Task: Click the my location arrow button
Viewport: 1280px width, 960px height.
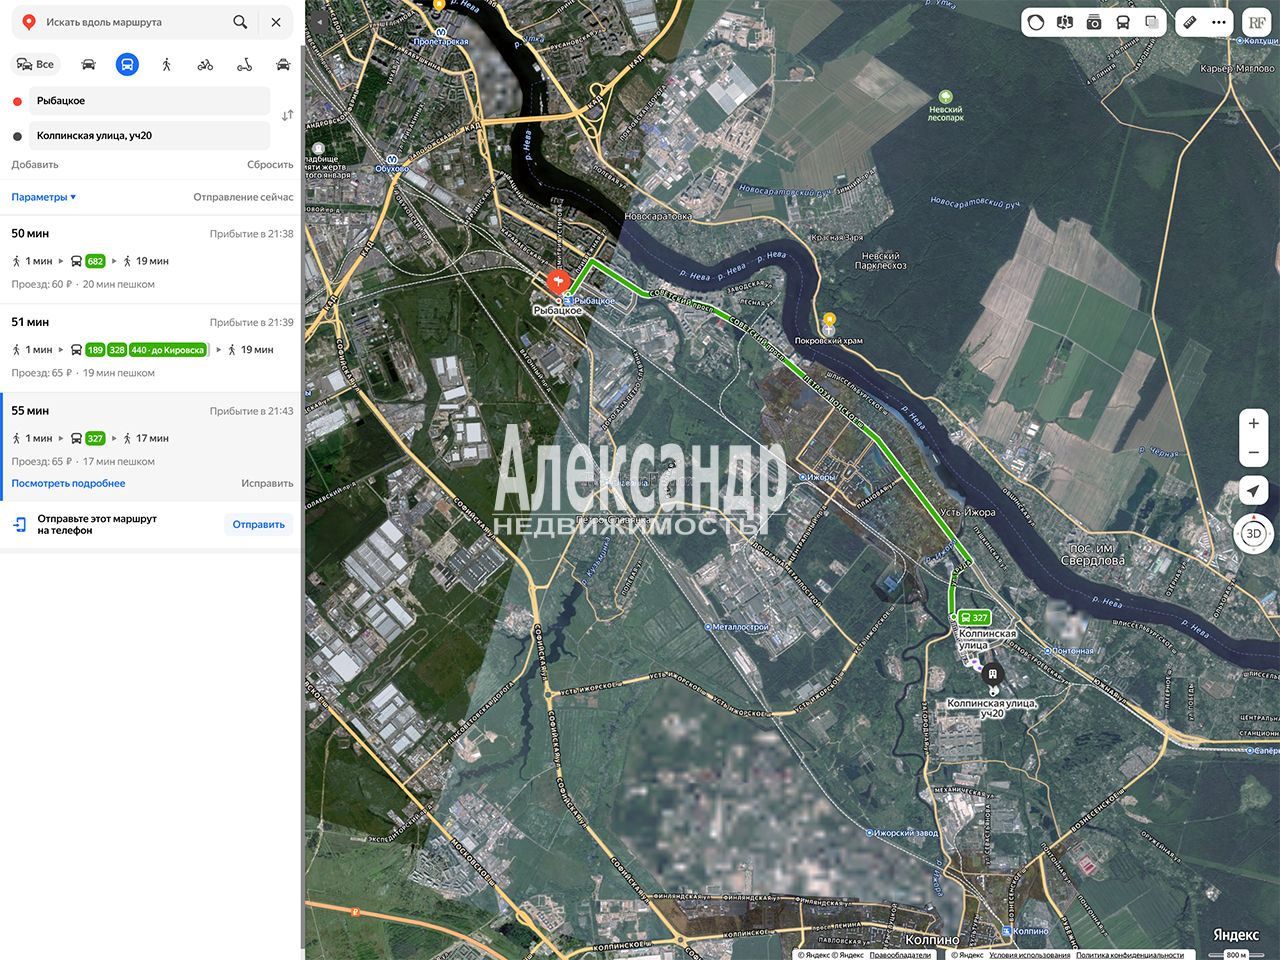Action: click(x=1254, y=490)
